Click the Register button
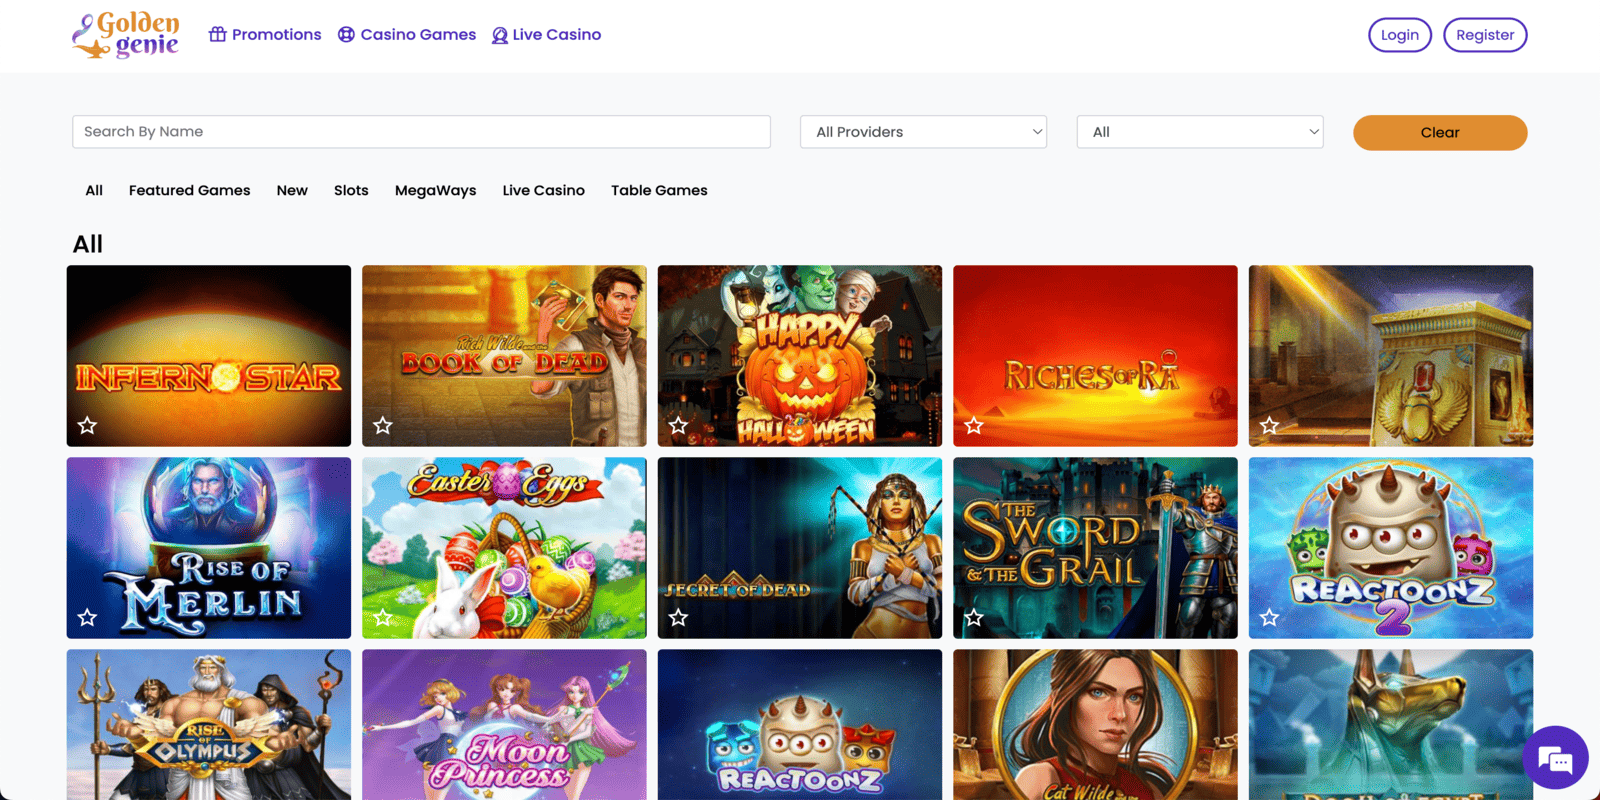Viewport: 1600px width, 800px height. click(1485, 35)
